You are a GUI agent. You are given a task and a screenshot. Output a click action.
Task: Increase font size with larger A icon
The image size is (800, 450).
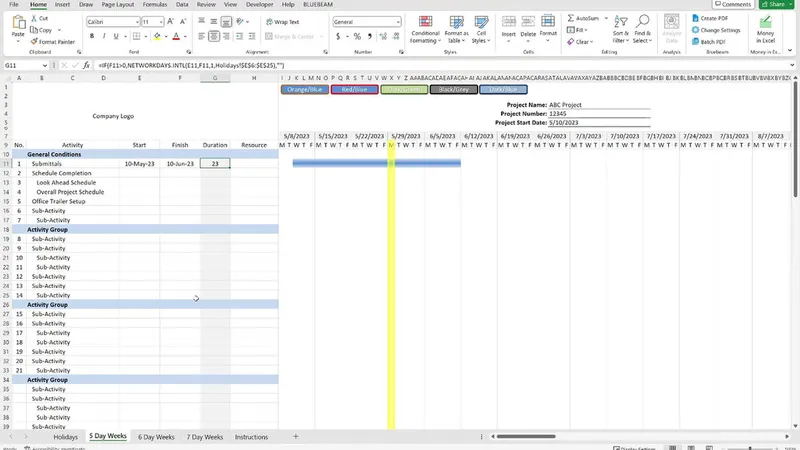[x=170, y=22]
